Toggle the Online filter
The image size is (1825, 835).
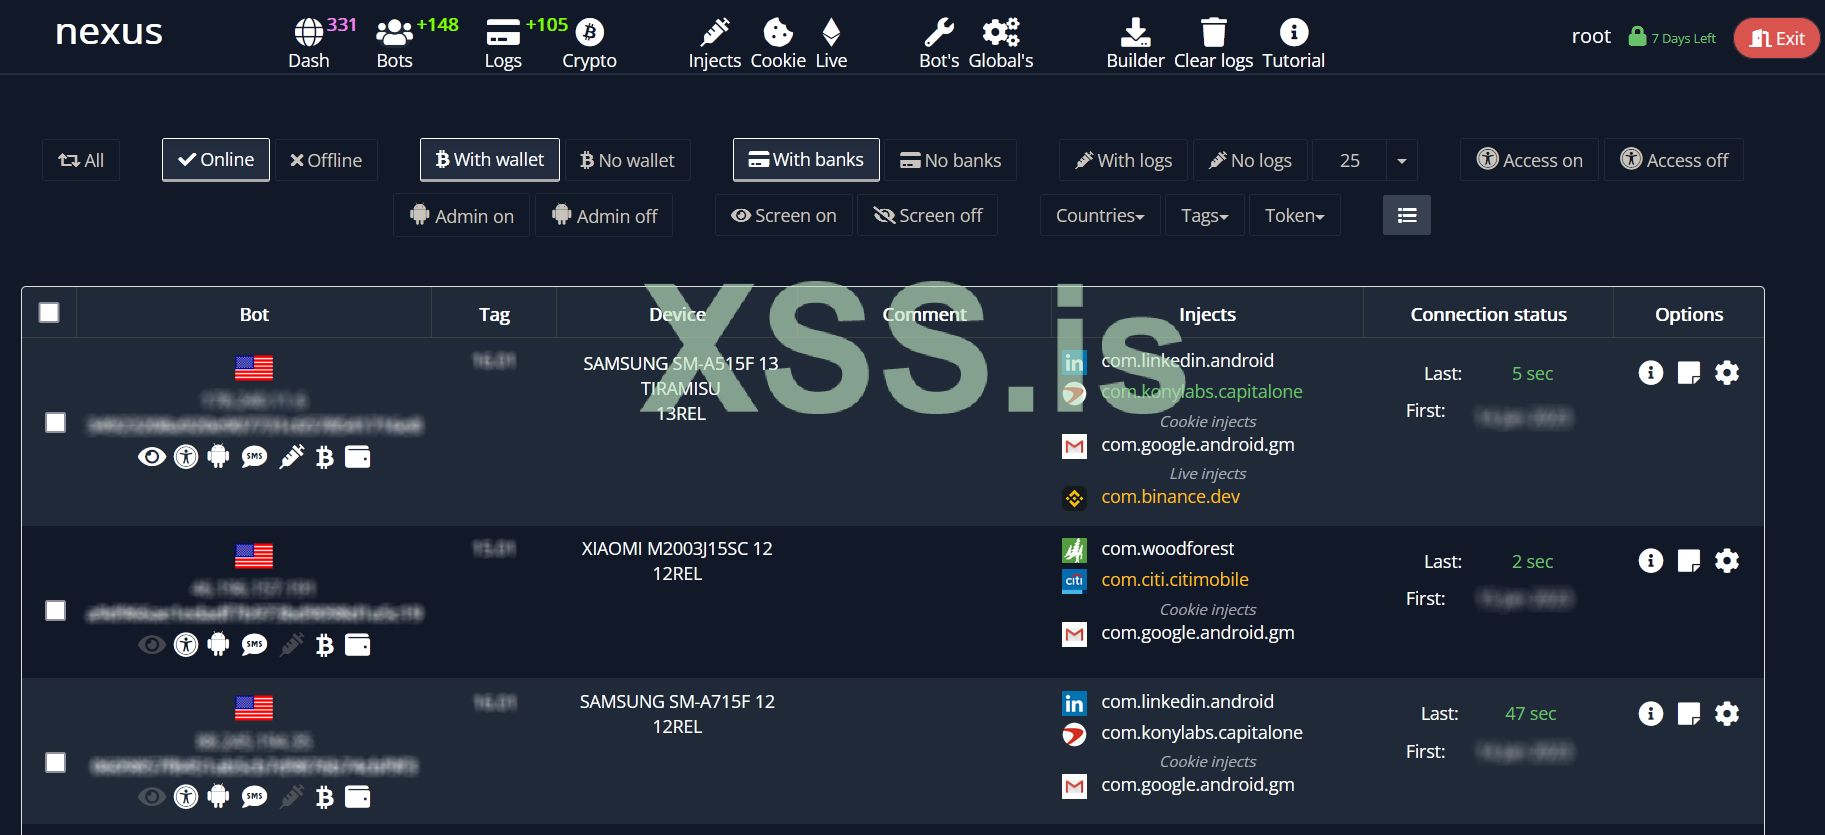click(216, 160)
